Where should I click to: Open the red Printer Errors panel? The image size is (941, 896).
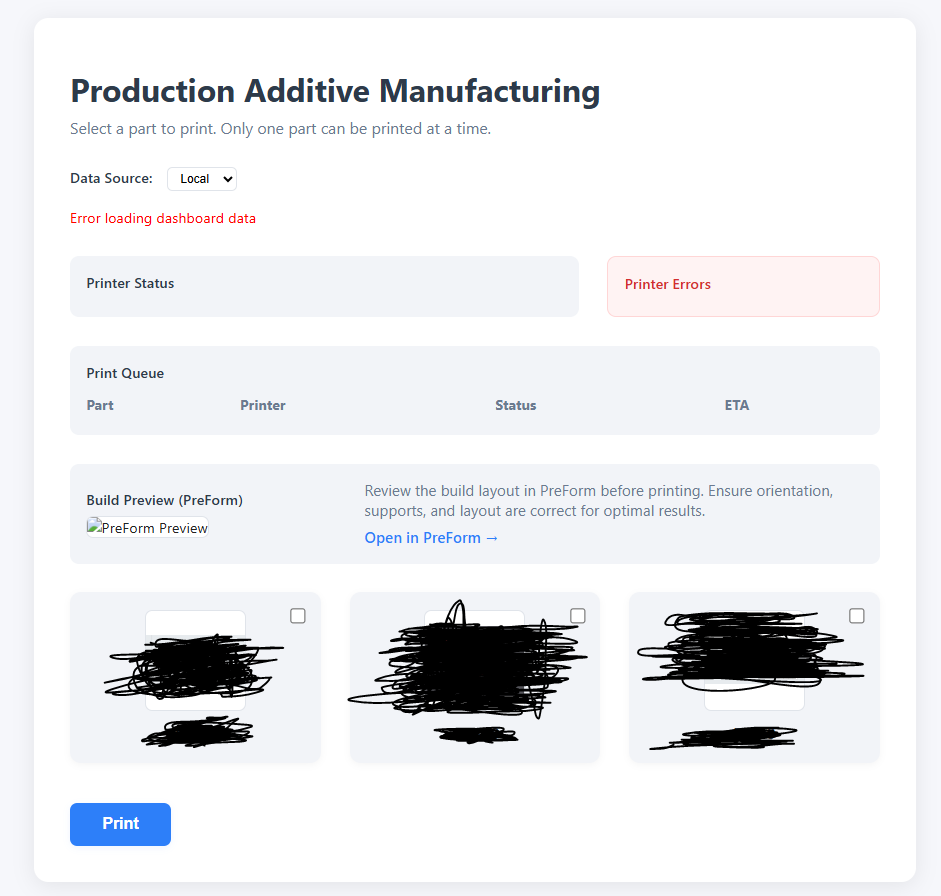pos(743,286)
